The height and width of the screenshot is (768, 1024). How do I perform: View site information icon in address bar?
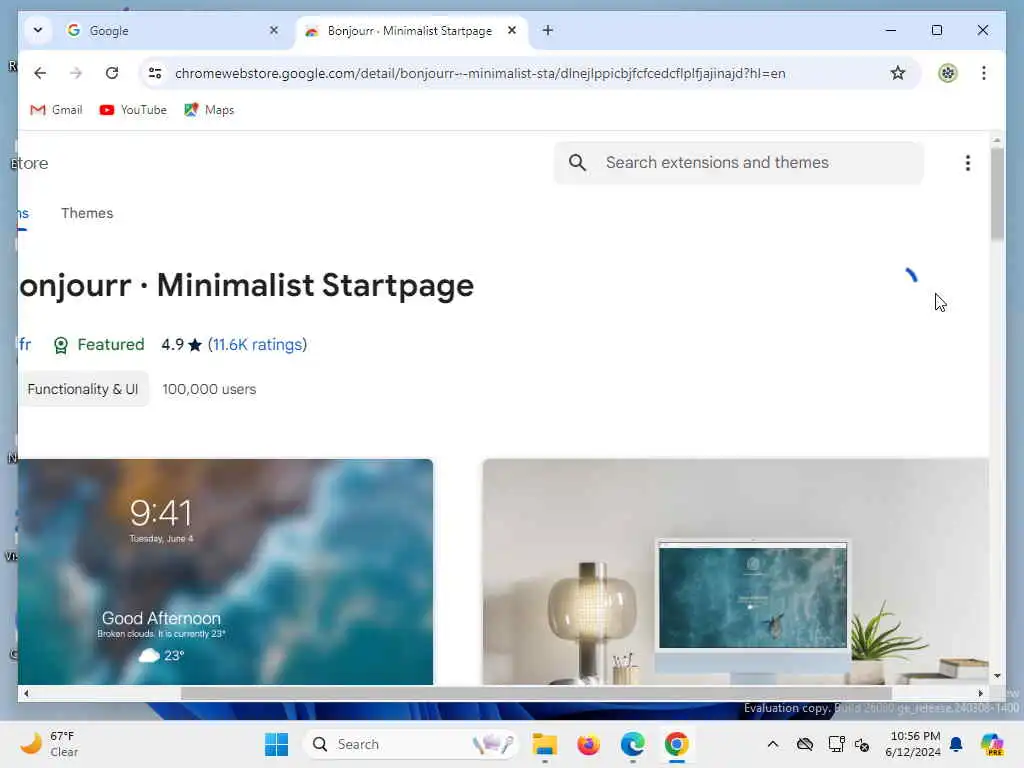tap(155, 73)
